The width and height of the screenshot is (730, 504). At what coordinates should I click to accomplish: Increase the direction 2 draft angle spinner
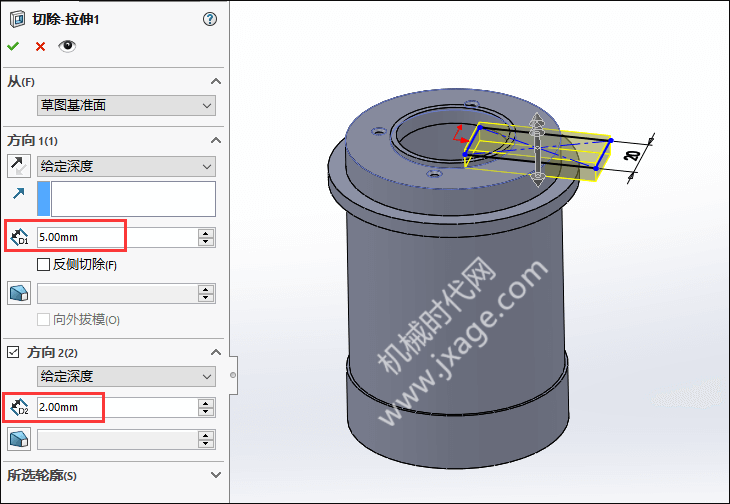tap(206, 435)
